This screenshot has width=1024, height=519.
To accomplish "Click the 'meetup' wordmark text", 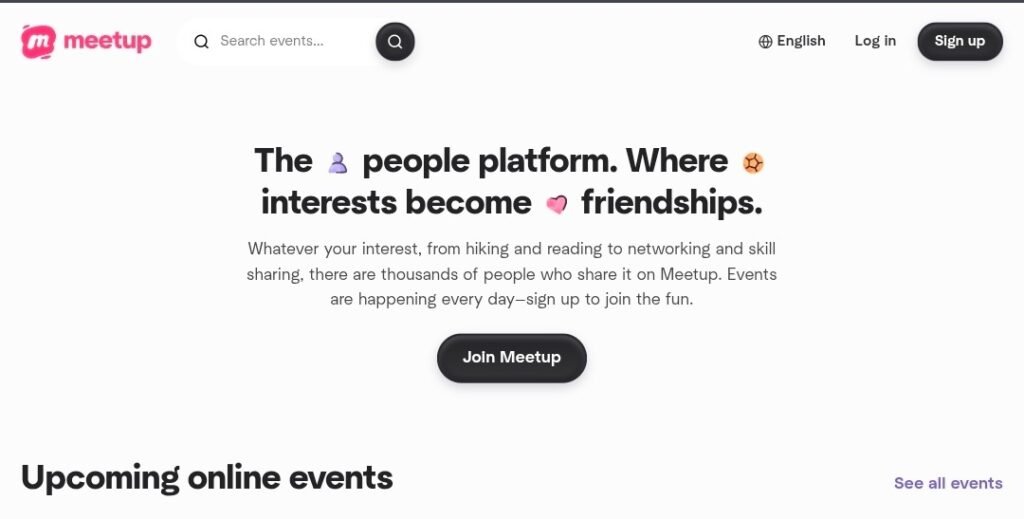I will pos(107,41).
